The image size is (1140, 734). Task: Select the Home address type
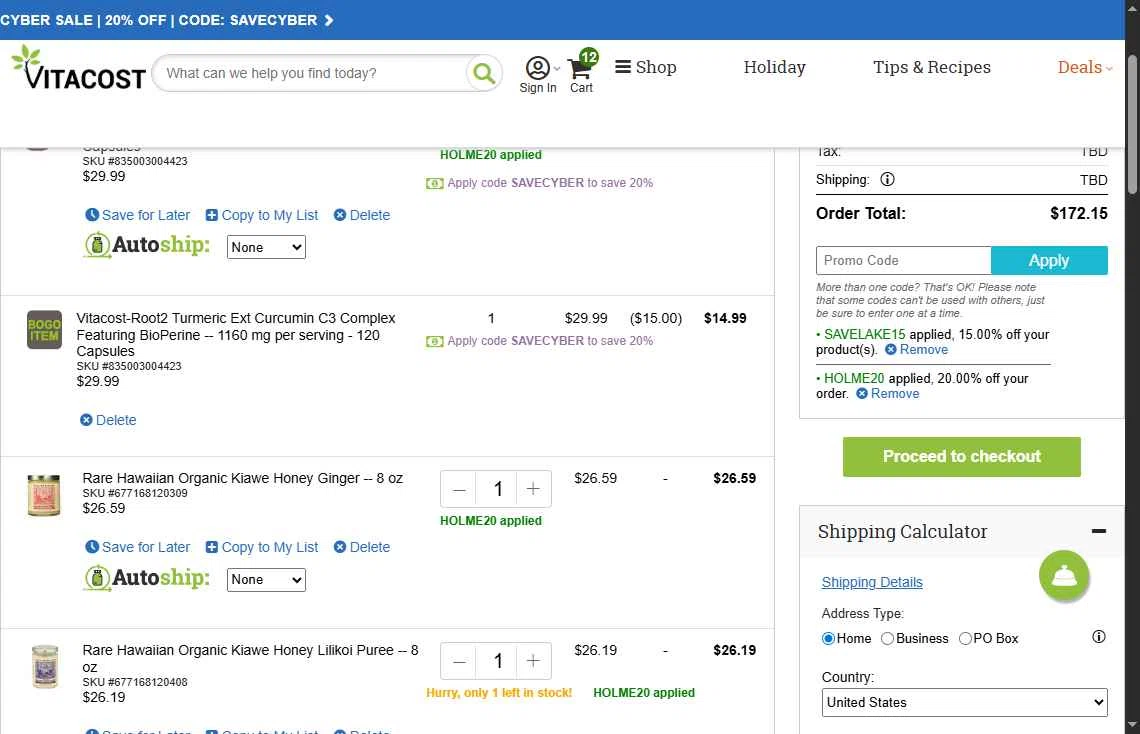[x=828, y=638]
